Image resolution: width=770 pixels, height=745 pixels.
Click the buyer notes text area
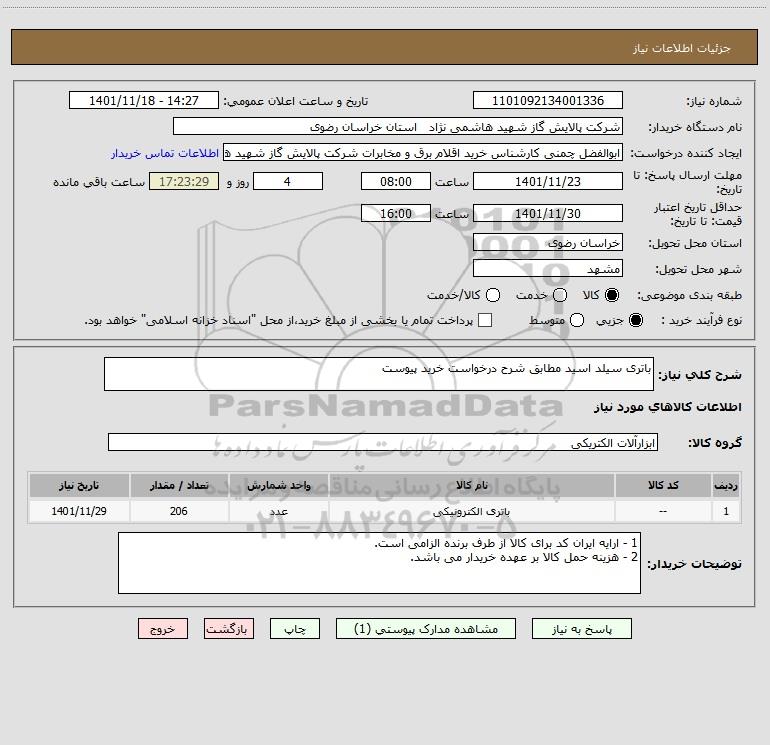(x=379, y=563)
